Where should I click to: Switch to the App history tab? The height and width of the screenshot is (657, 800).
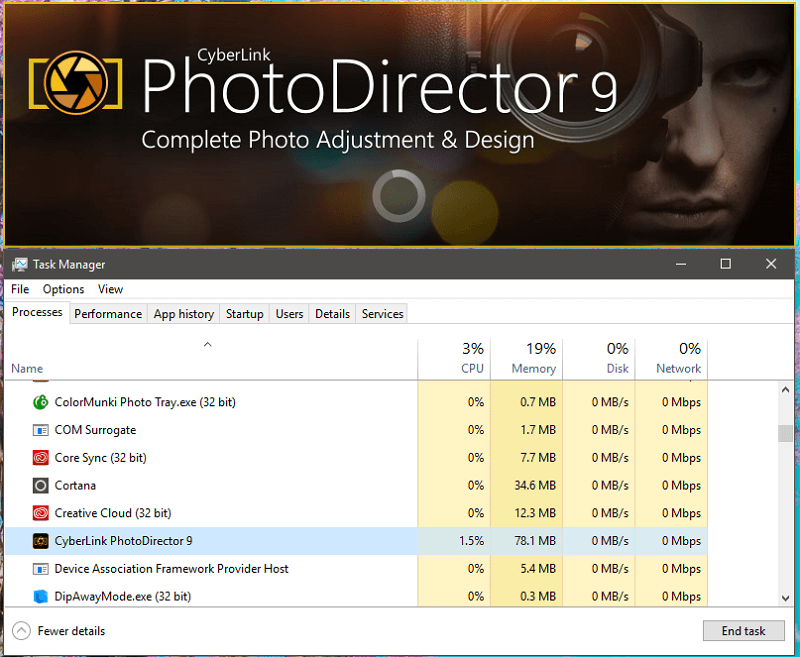point(184,314)
